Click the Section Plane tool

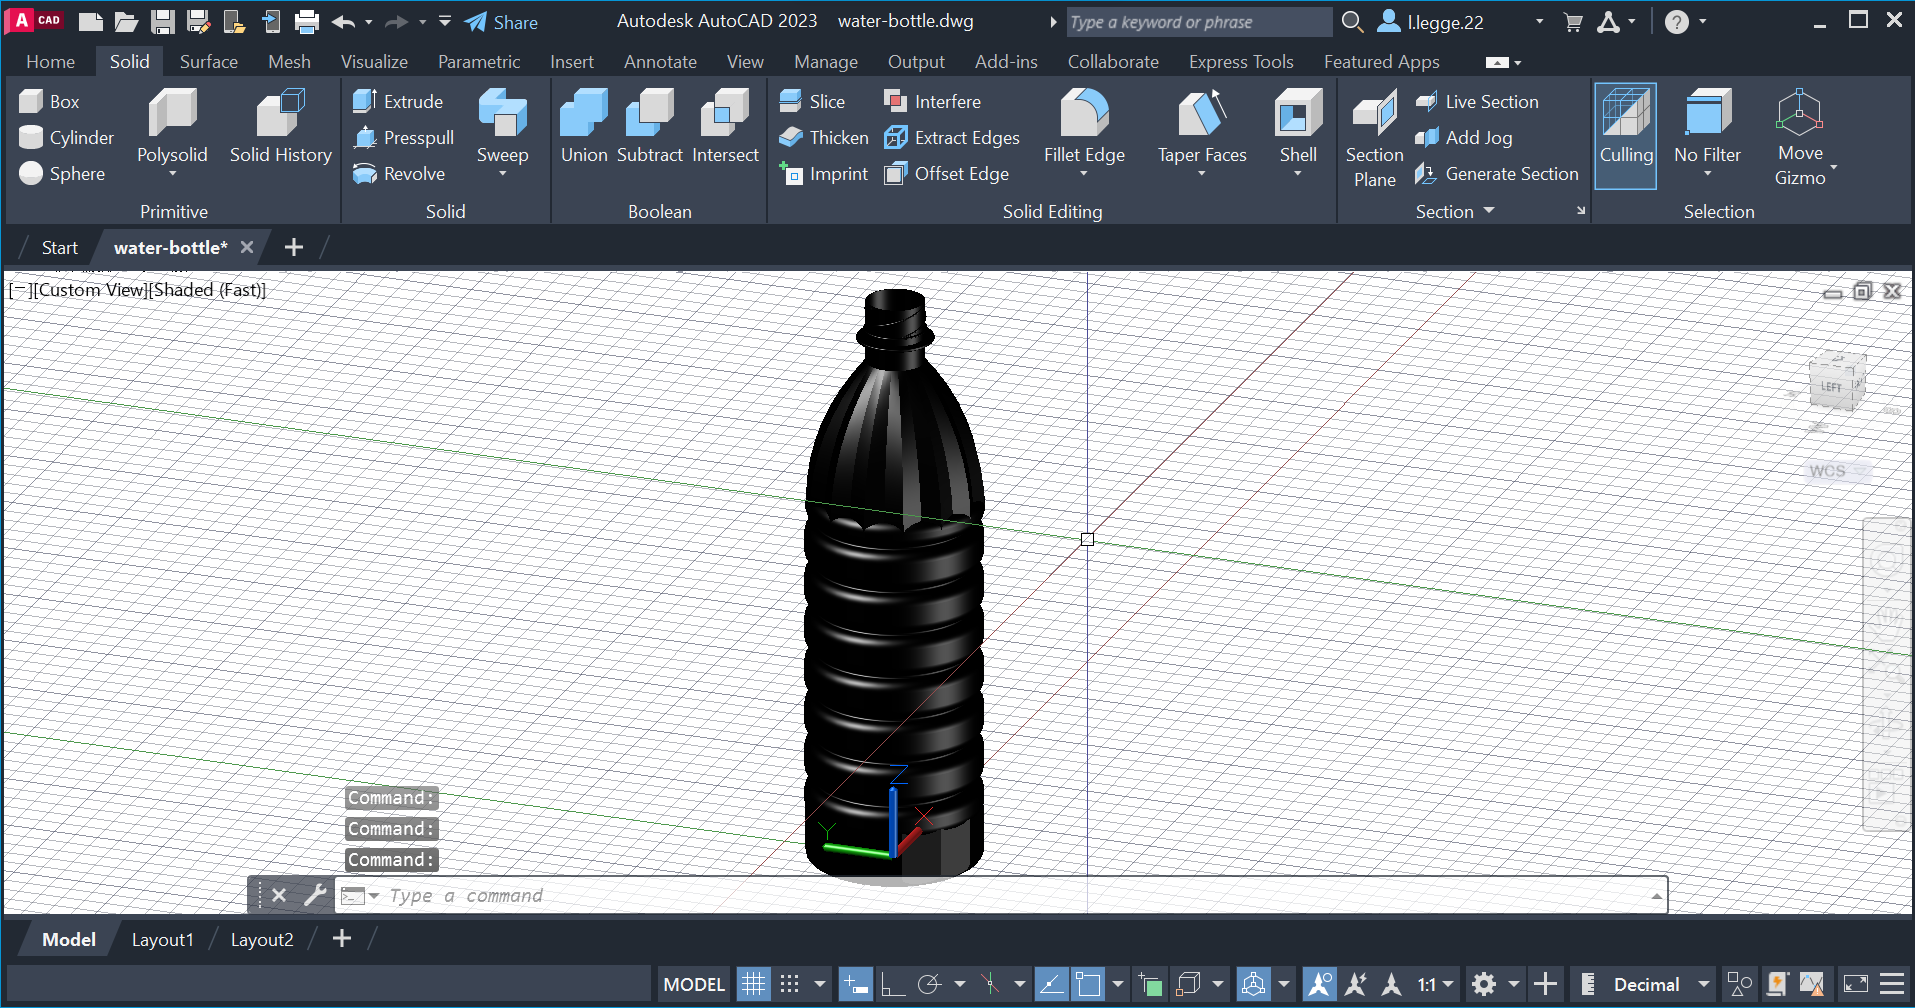click(1374, 137)
